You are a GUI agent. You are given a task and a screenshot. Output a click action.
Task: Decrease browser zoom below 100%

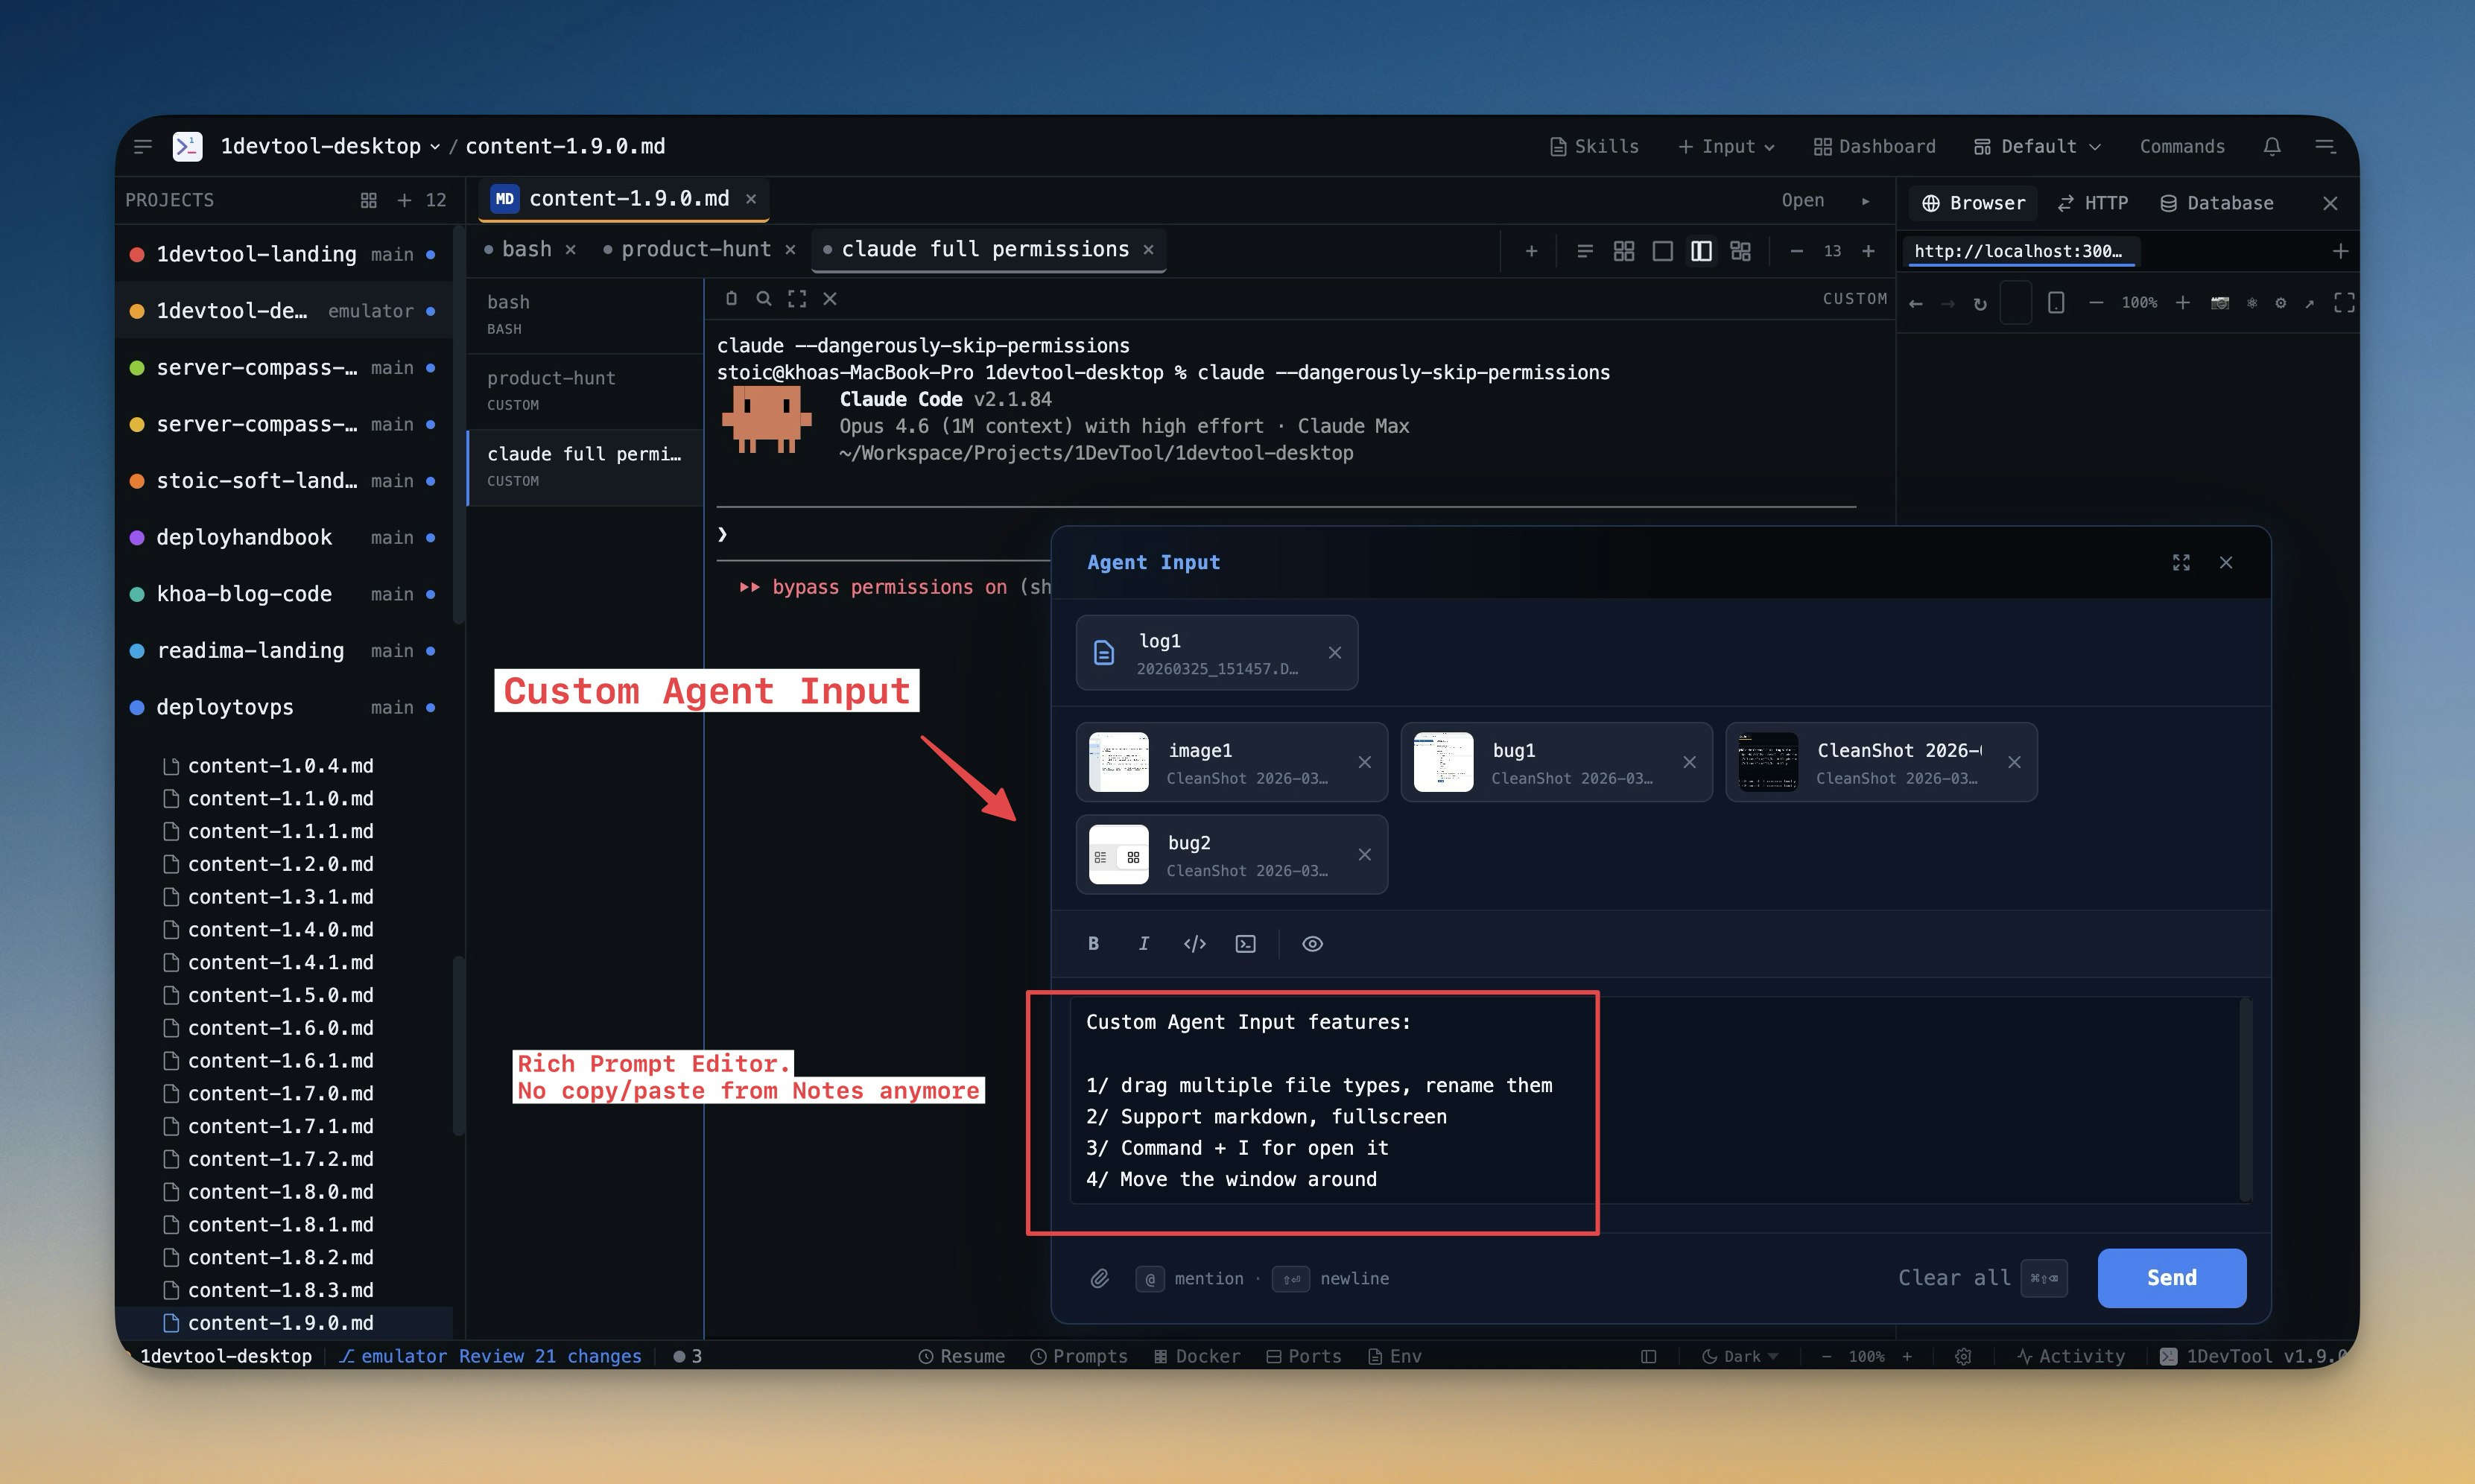tap(2096, 303)
